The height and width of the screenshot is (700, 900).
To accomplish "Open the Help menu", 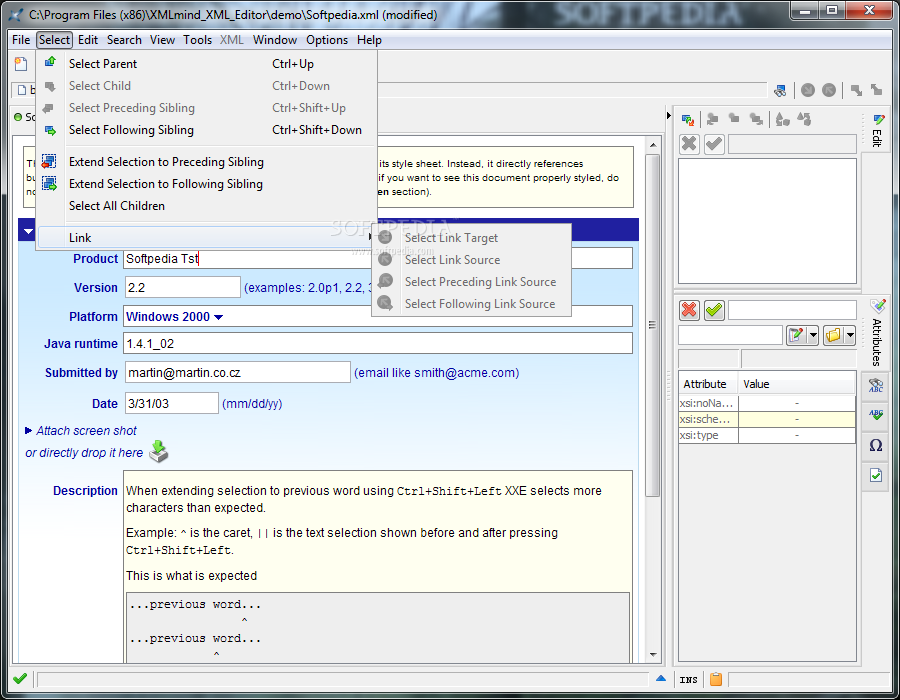I will click(x=369, y=40).
